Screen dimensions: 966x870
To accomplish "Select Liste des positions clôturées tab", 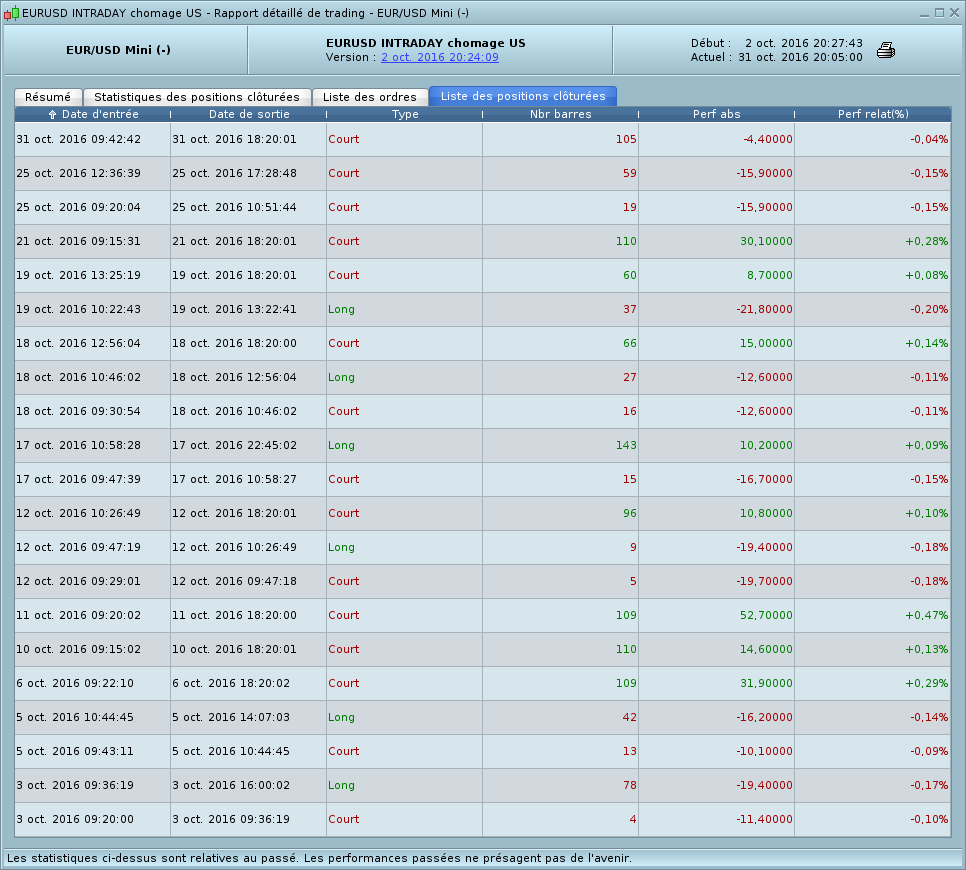I will pyautogui.click(x=523, y=96).
